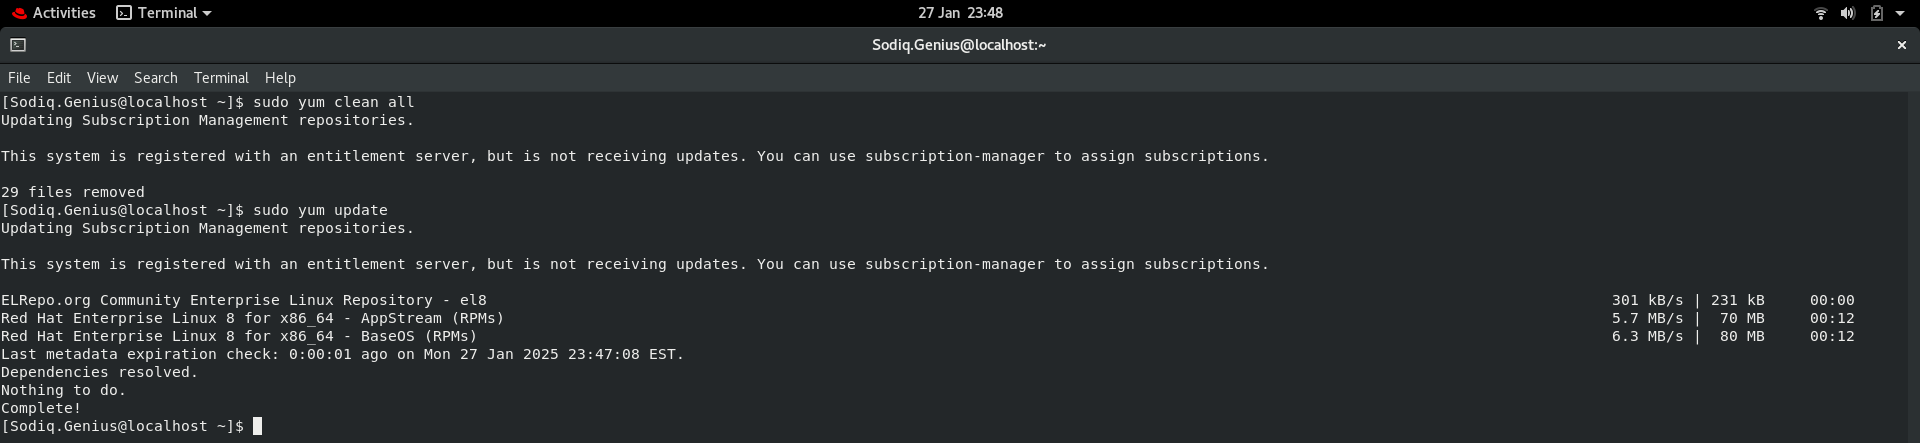
Task: Open the clock and calendar dropdown
Action: (x=960, y=13)
